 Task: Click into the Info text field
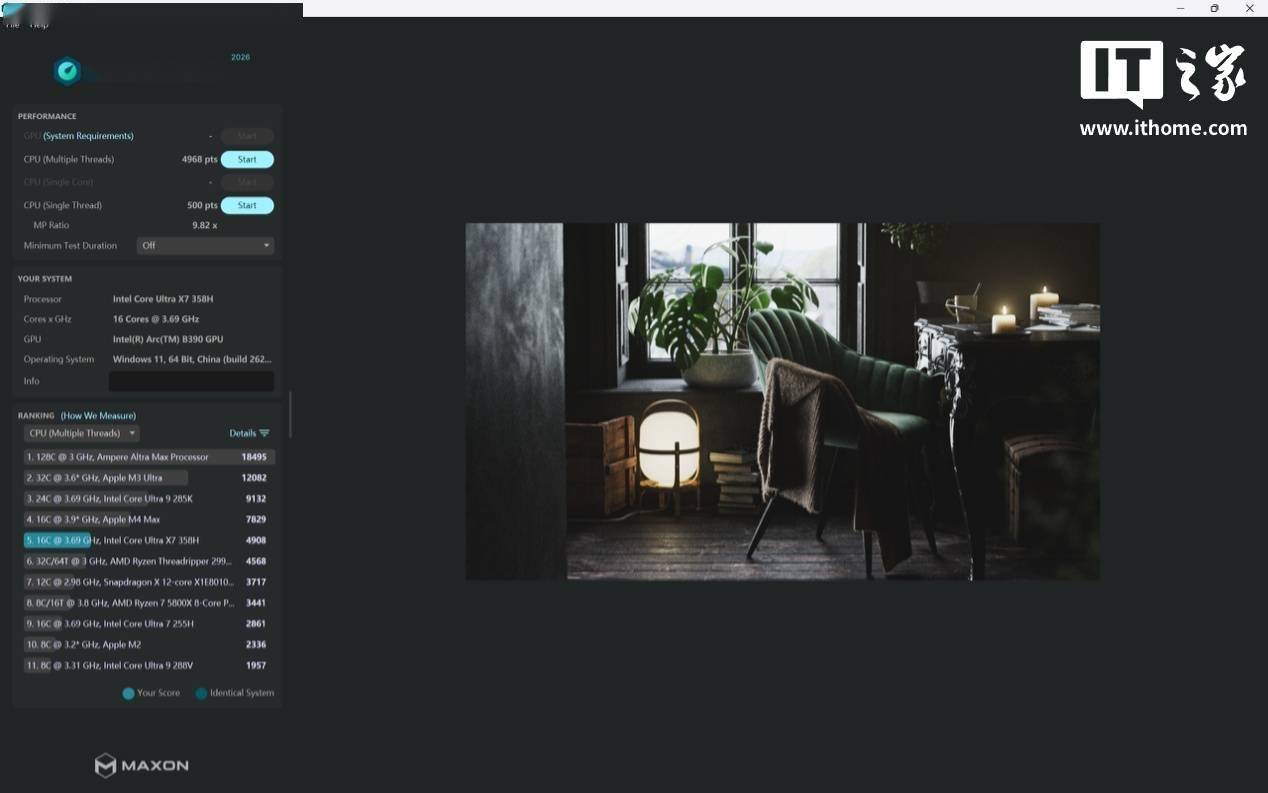(191, 381)
